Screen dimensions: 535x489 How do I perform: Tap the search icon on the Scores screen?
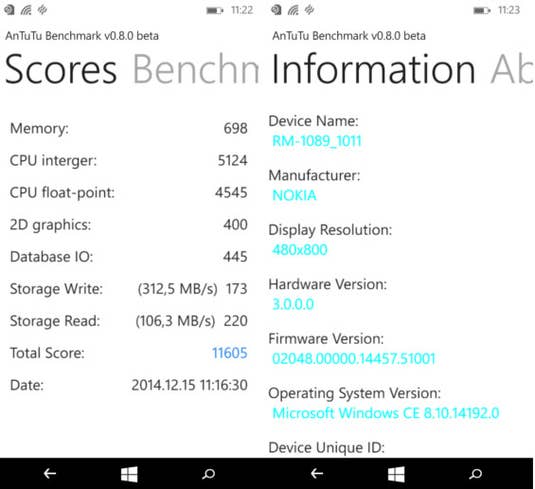click(x=208, y=474)
